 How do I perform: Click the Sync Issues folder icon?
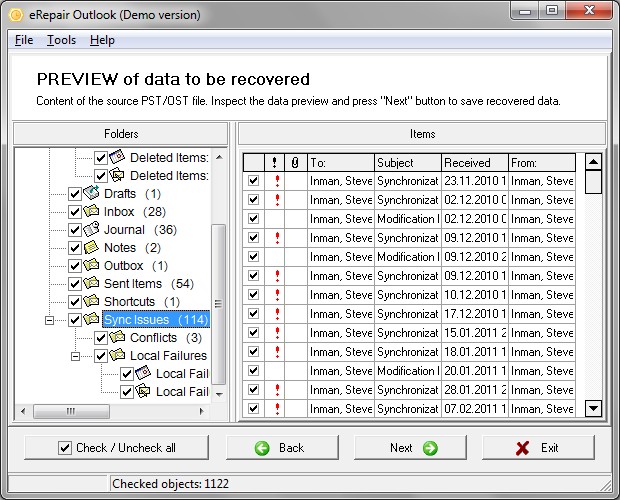(91, 319)
